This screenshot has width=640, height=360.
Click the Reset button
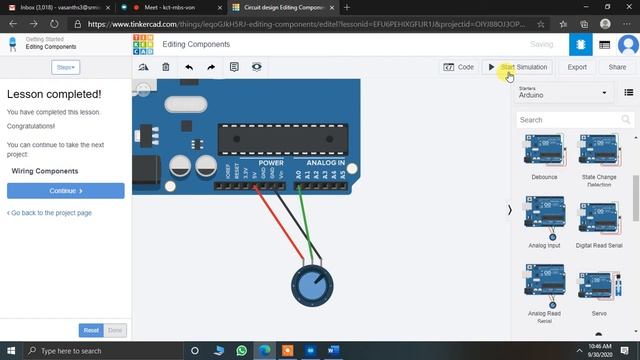[x=91, y=330]
